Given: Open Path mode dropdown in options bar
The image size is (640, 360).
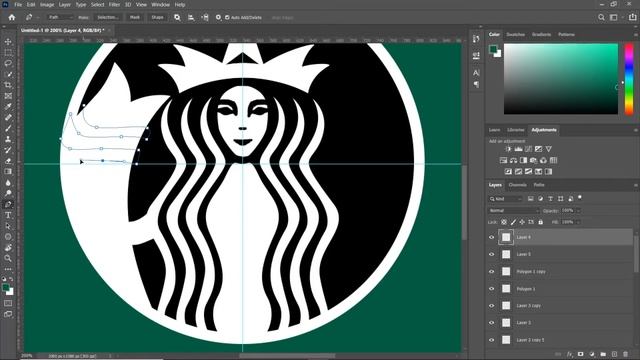Looking at the screenshot, I should (x=60, y=18).
